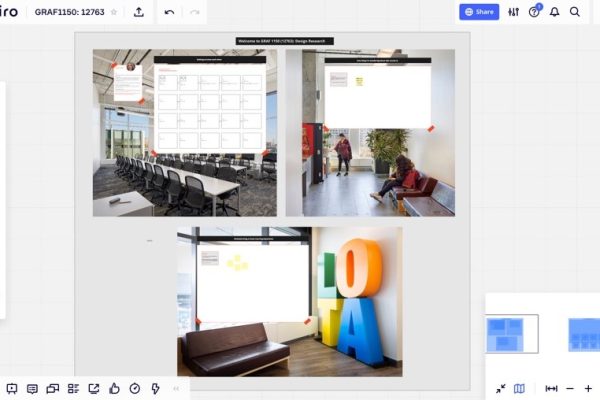Click the search magnifier icon
This screenshot has width=600, height=400.
click(575, 12)
